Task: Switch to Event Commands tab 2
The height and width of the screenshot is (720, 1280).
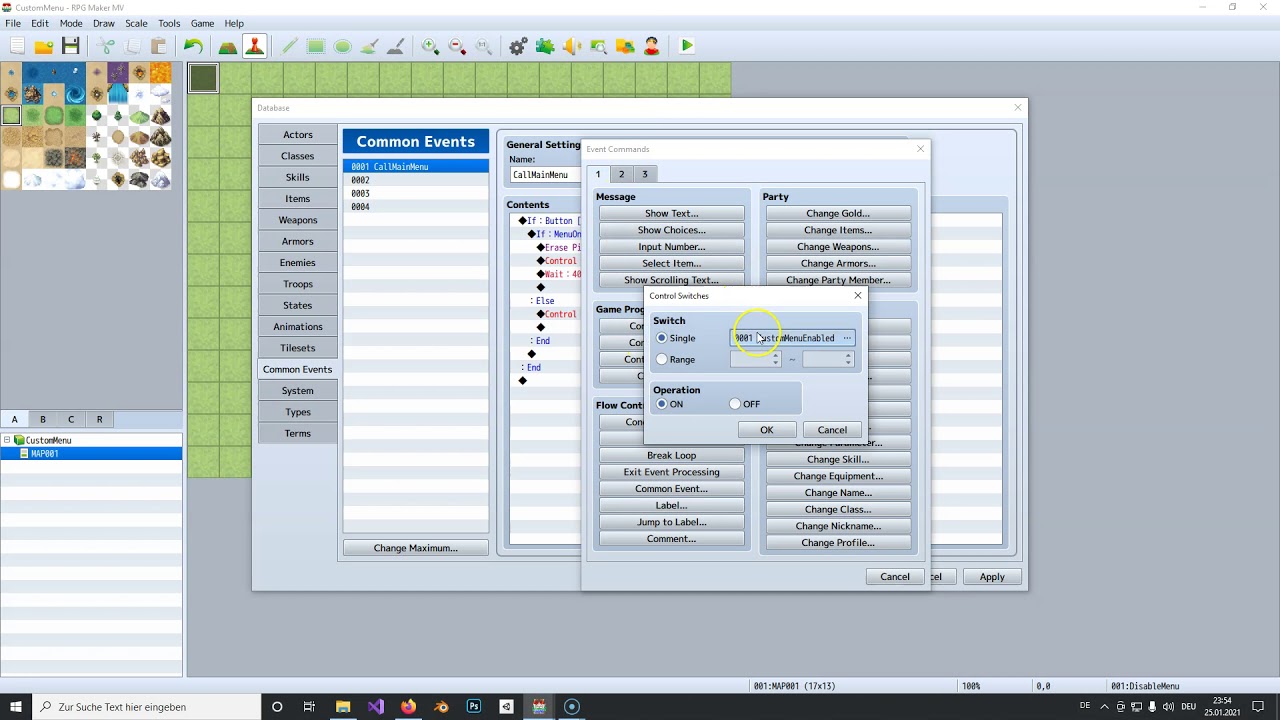Action: (x=621, y=174)
